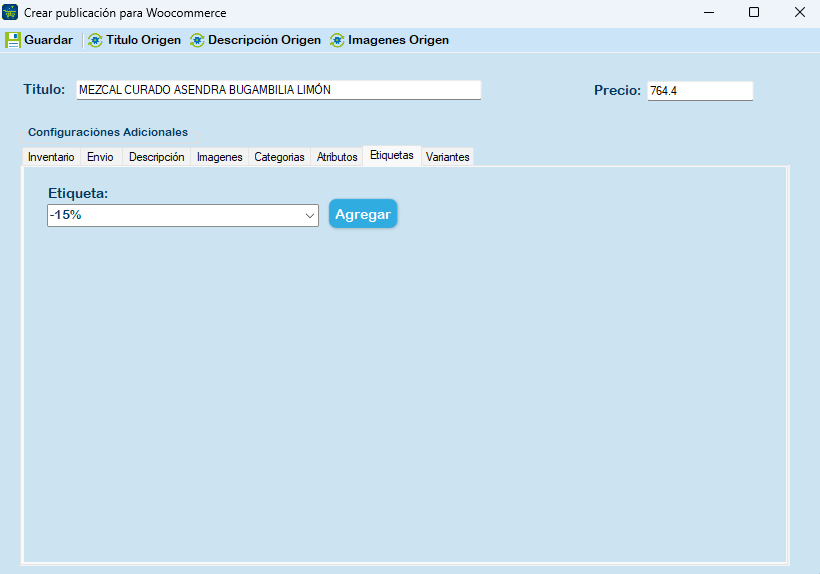Expand the Etiqueta dropdown arrow
Image resolution: width=820 pixels, height=574 pixels.
(x=309, y=216)
